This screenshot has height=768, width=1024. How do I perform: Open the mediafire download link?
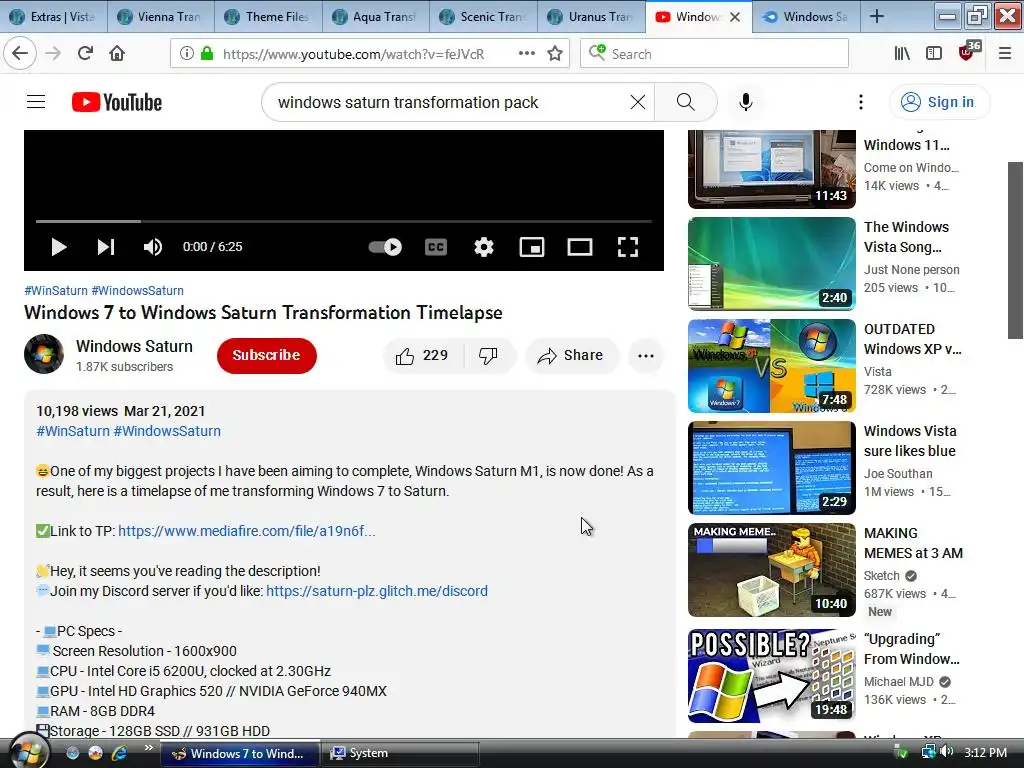coord(247,531)
